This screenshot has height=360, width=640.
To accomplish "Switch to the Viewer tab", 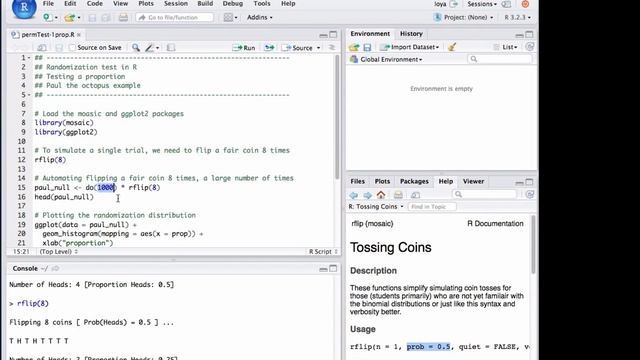I will click(473, 181).
